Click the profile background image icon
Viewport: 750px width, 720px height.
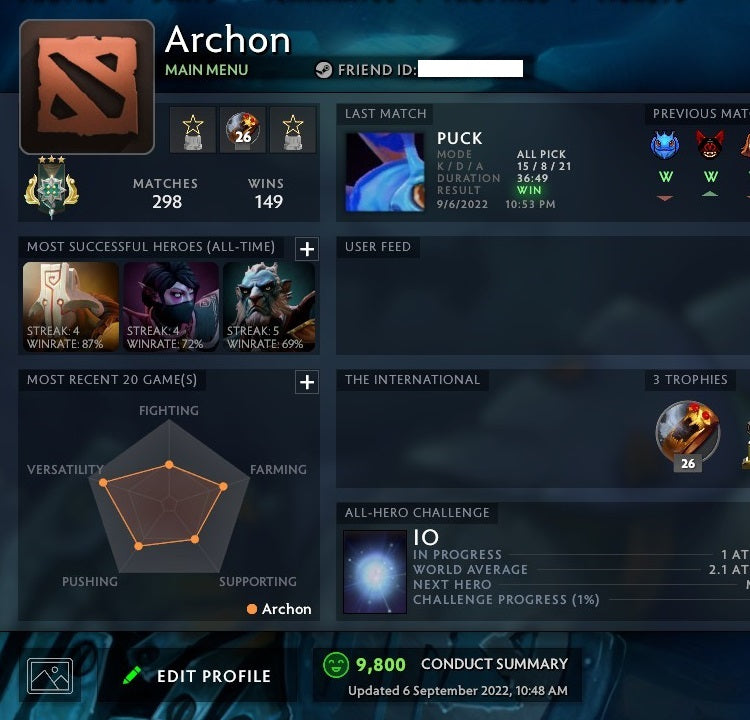point(50,676)
